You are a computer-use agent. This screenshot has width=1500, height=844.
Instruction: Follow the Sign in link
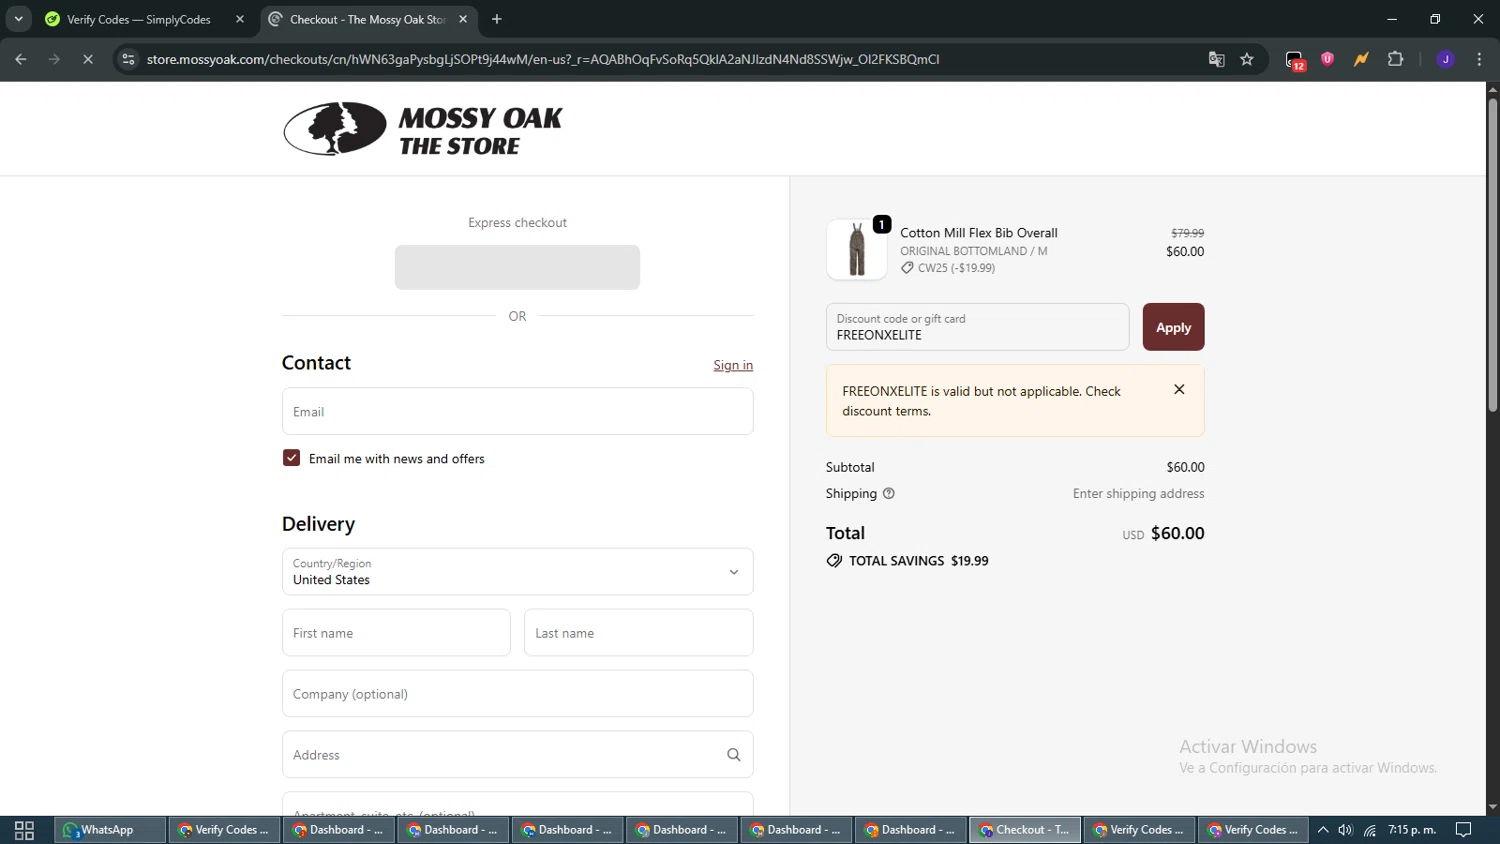tap(733, 365)
